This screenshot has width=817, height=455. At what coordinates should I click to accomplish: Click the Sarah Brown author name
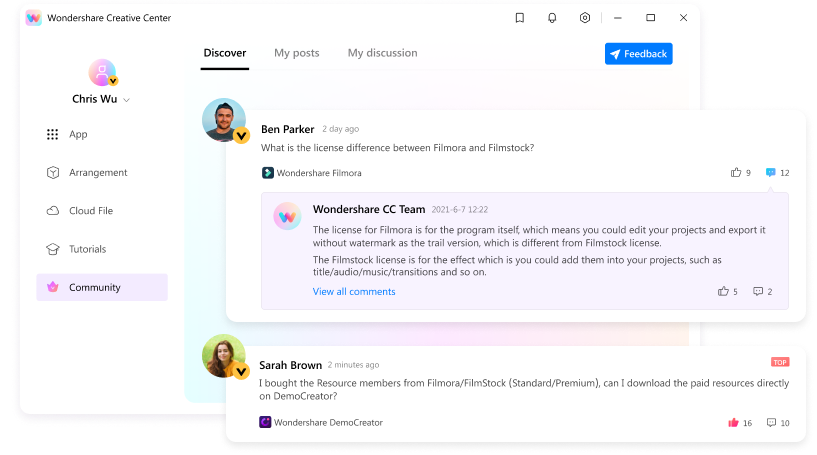[x=291, y=365]
